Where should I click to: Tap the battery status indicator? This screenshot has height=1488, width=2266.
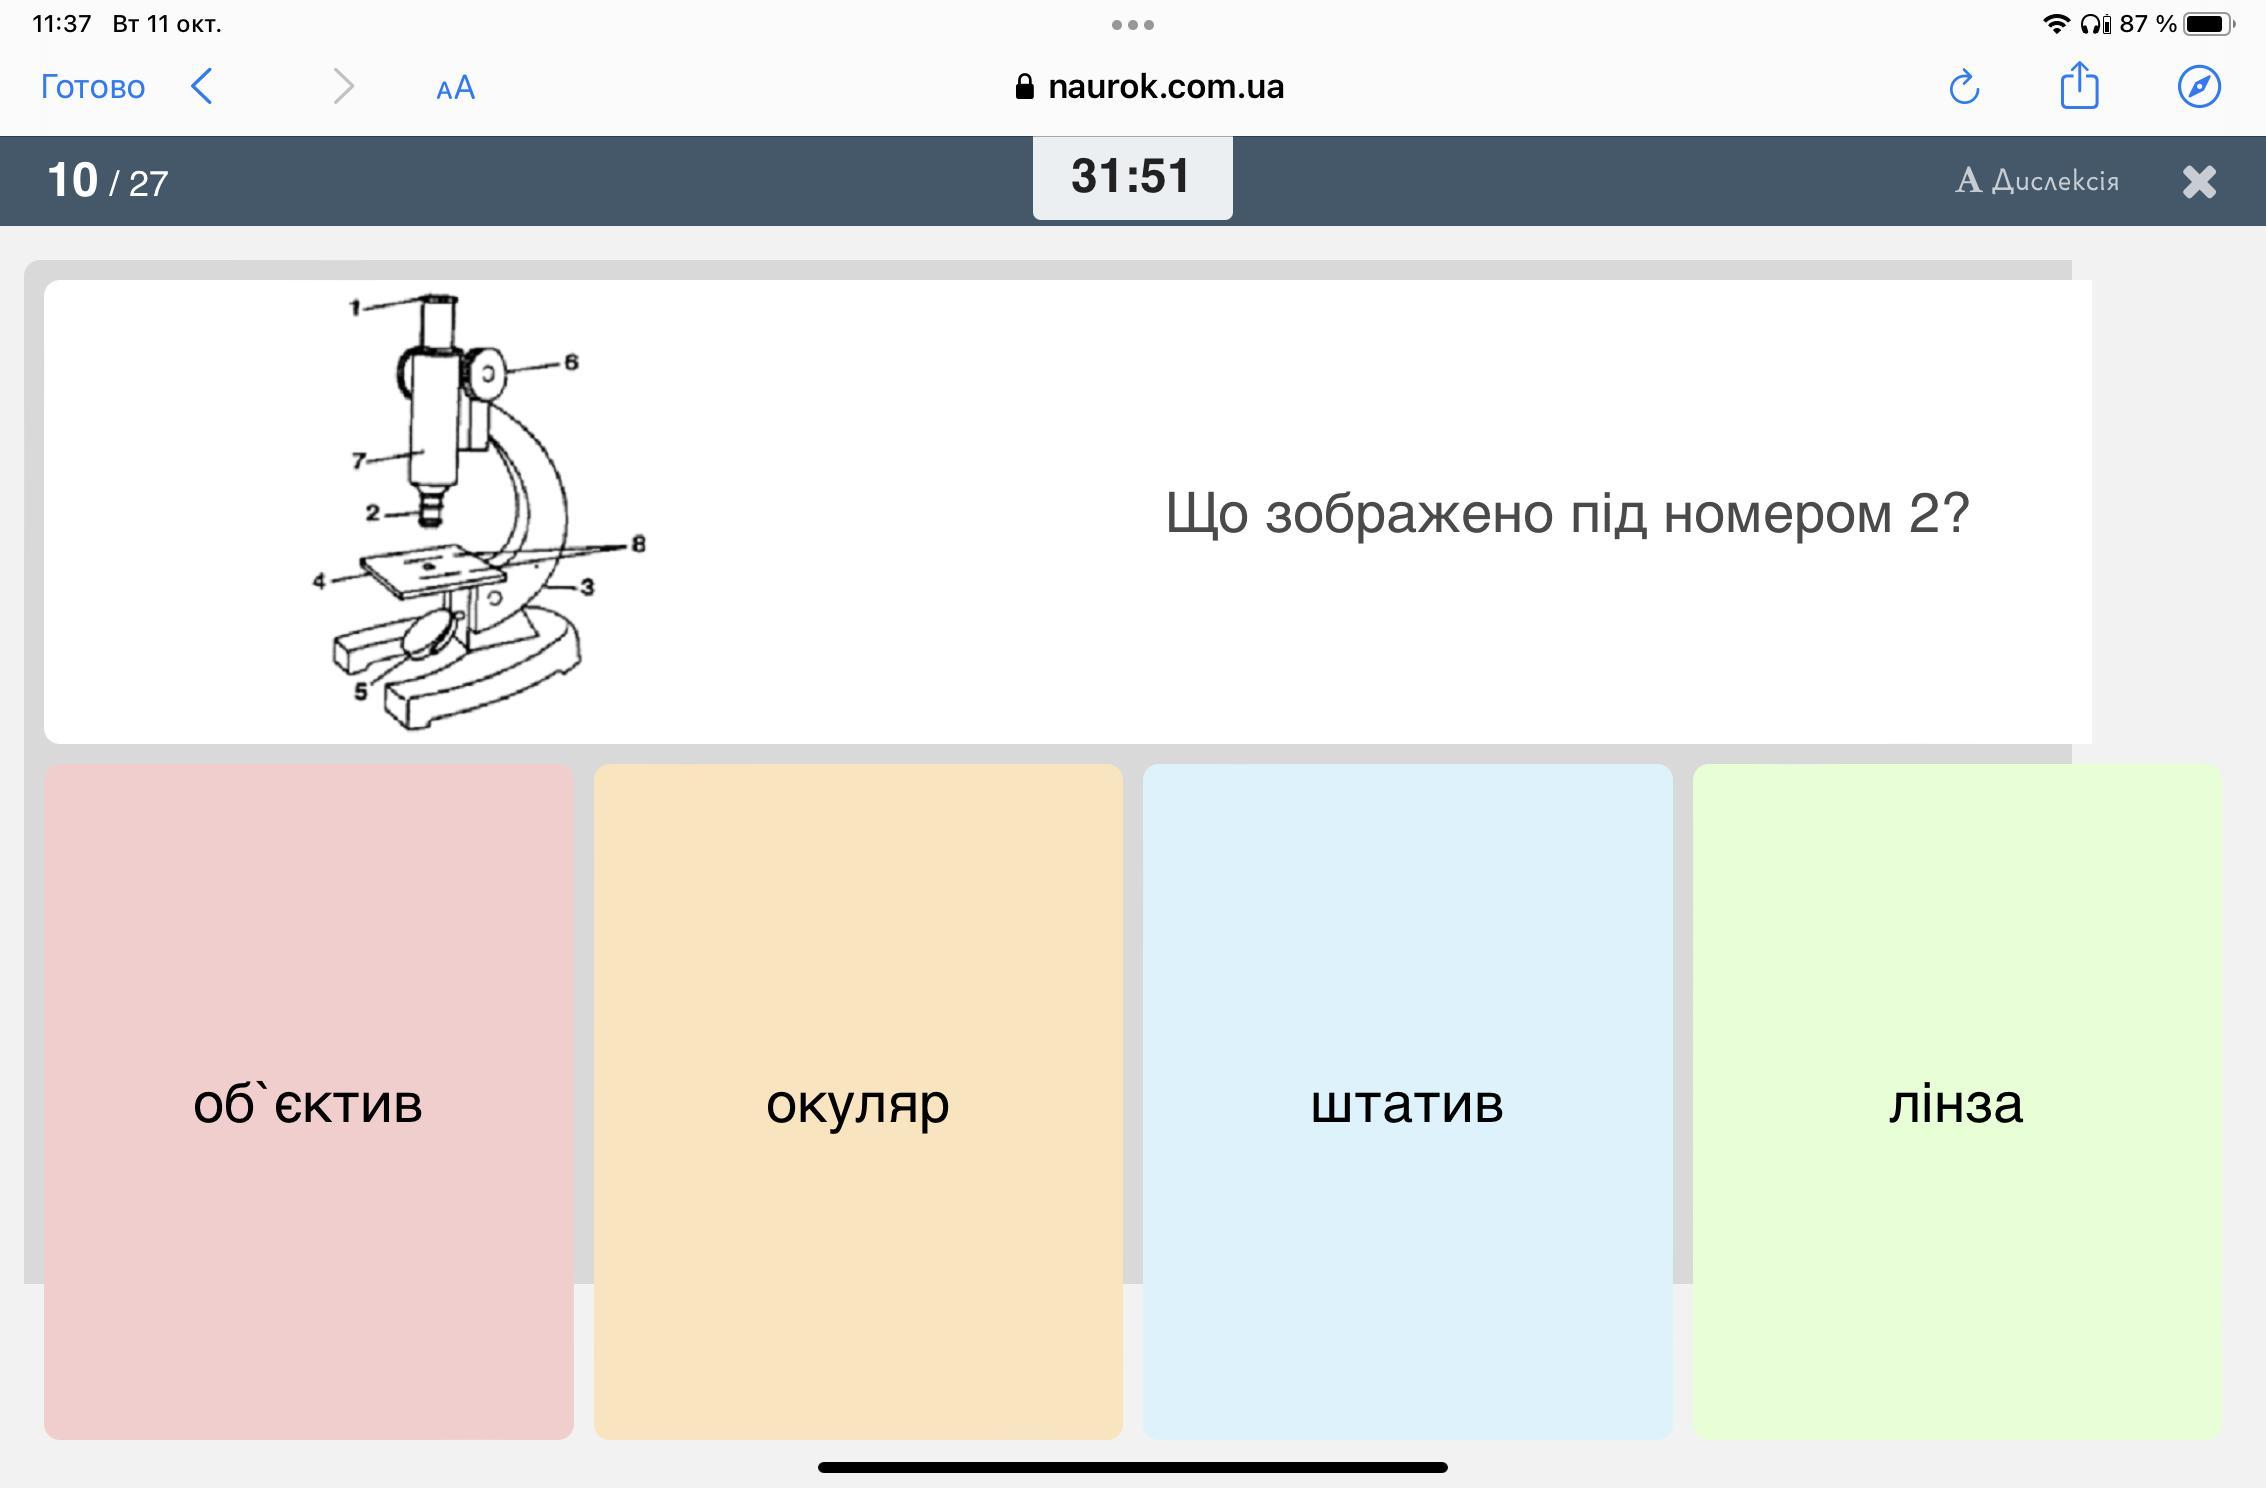[x=2208, y=24]
